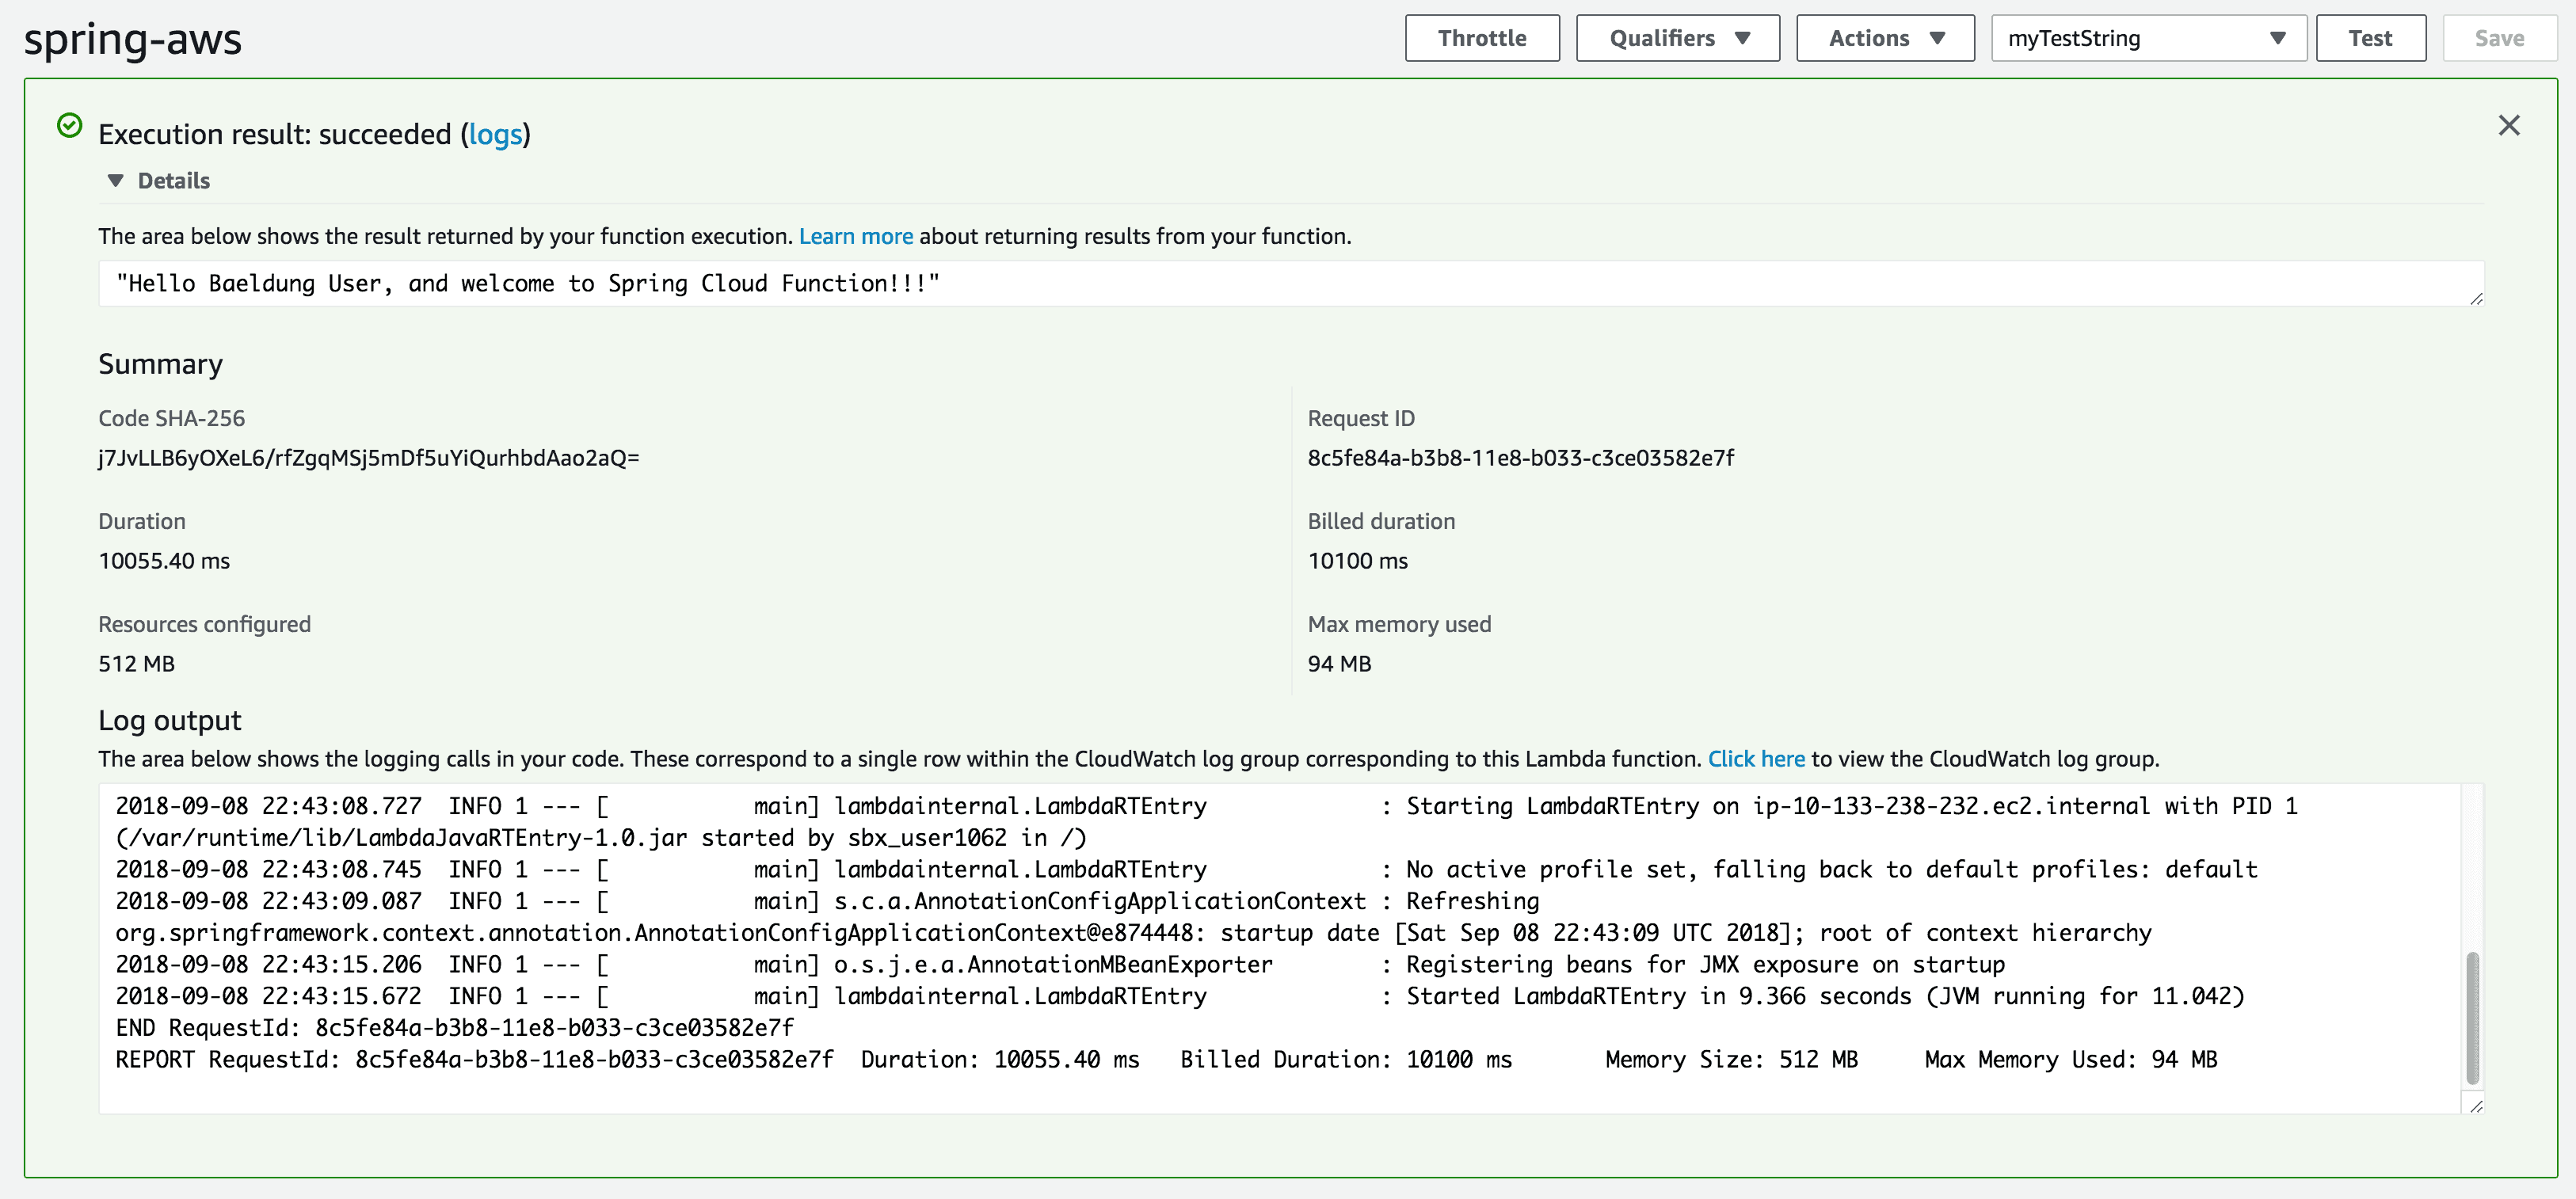2576x1199 pixels.
Task: Click the Request ID value text
Action: 1520,458
